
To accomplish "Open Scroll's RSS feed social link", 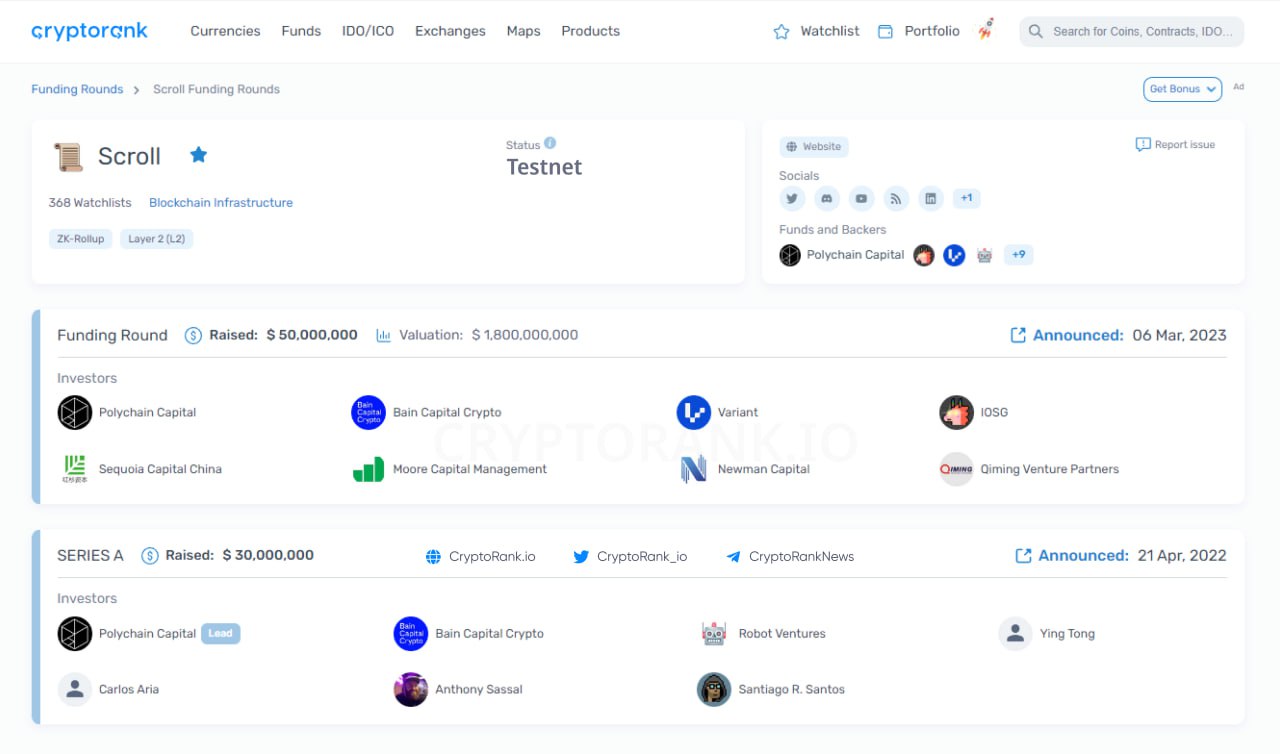I will coord(896,198).
